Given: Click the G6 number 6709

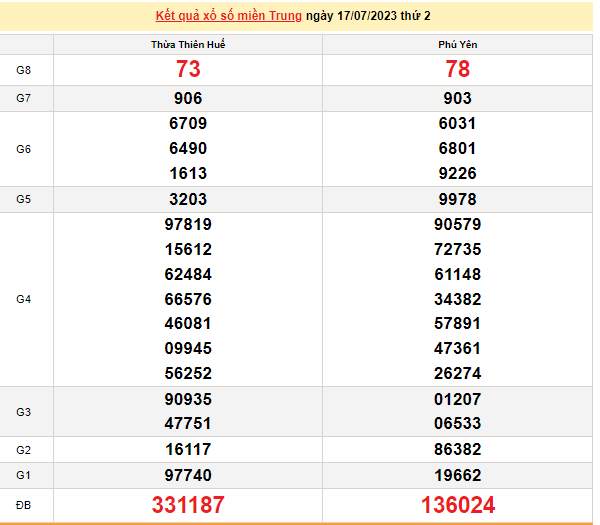Looking at the screenshot, I should click(x=188, y=124).
